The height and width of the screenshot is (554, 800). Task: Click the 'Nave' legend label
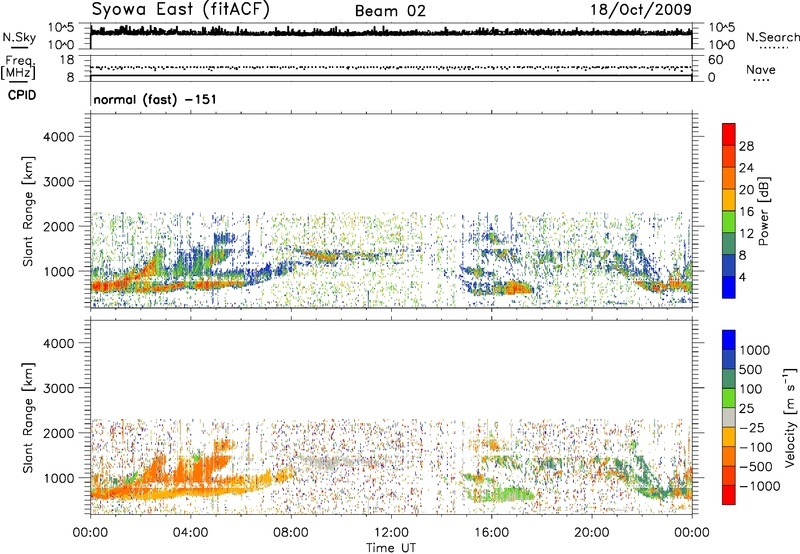(x=761, y=69)
